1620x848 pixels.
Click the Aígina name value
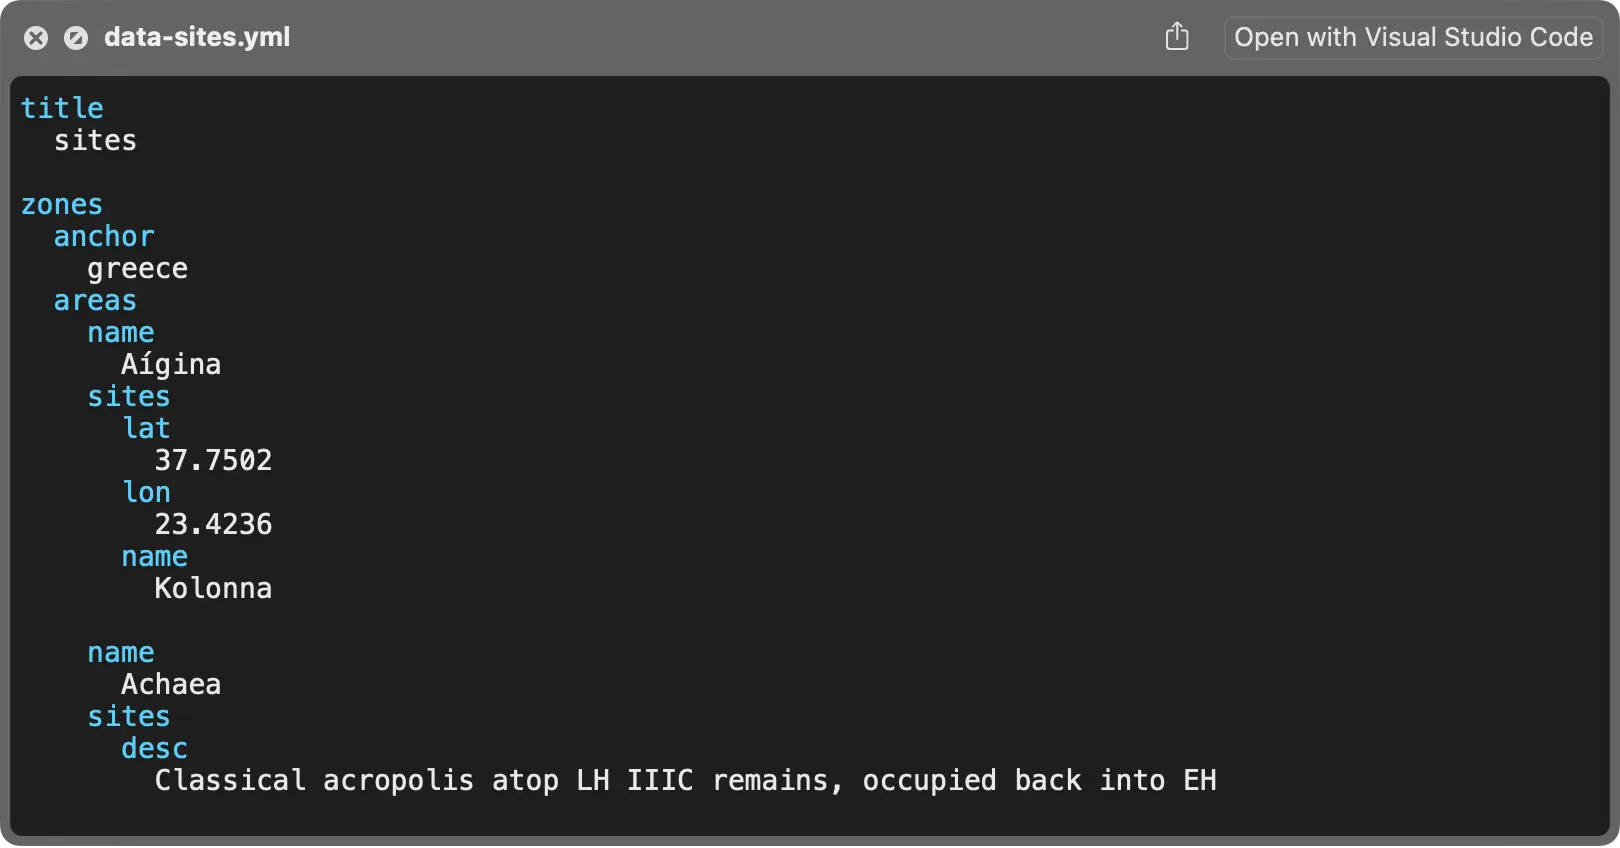click(x=171, y=364)
